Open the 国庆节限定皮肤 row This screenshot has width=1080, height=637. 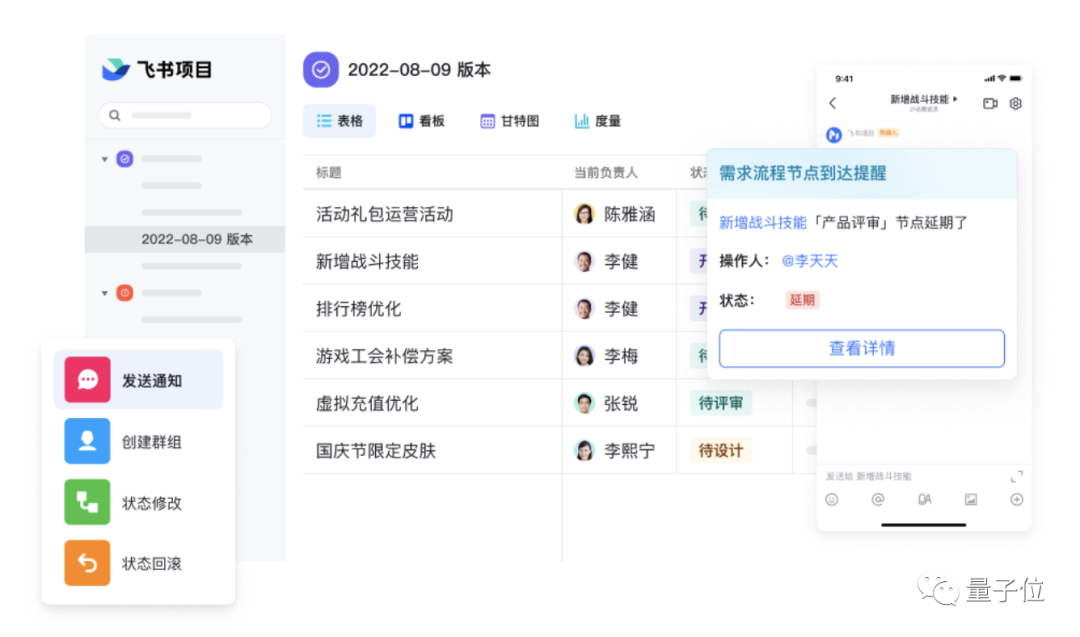[375, 451]
